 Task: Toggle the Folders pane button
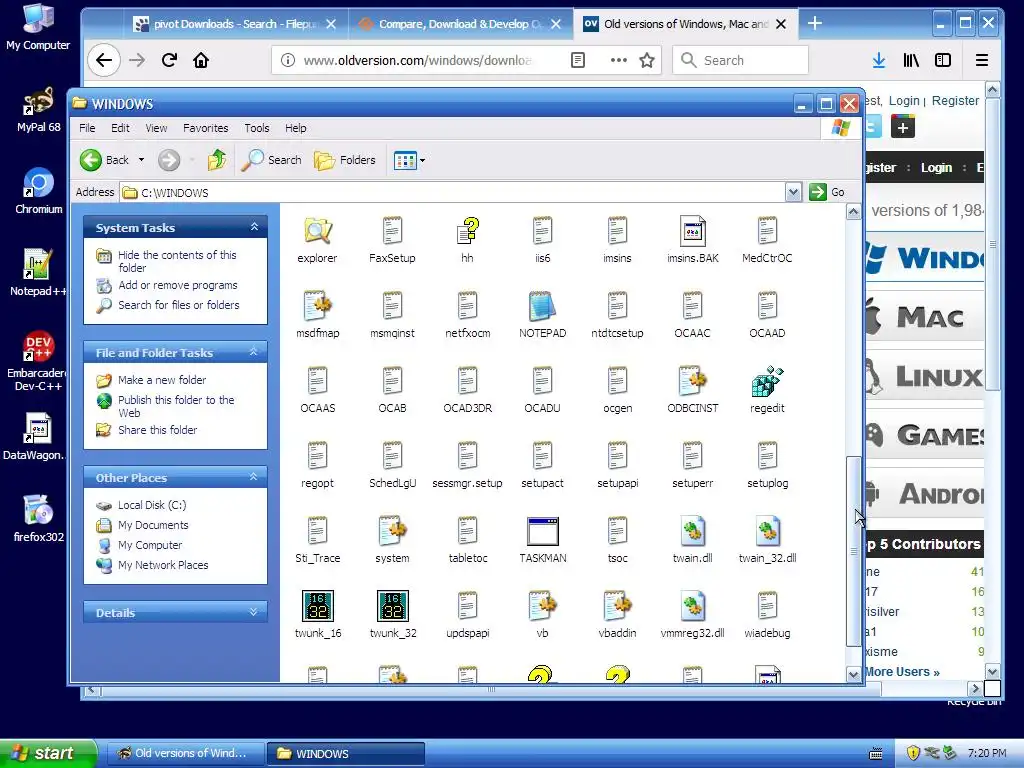click(345, 160)
